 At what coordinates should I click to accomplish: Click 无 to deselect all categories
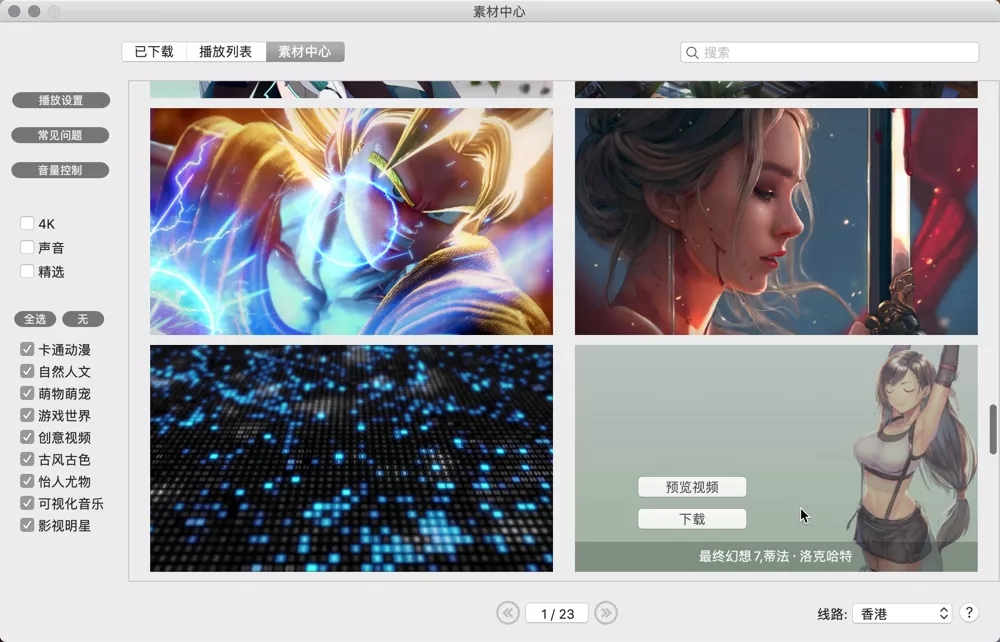(x=83, y=319)
